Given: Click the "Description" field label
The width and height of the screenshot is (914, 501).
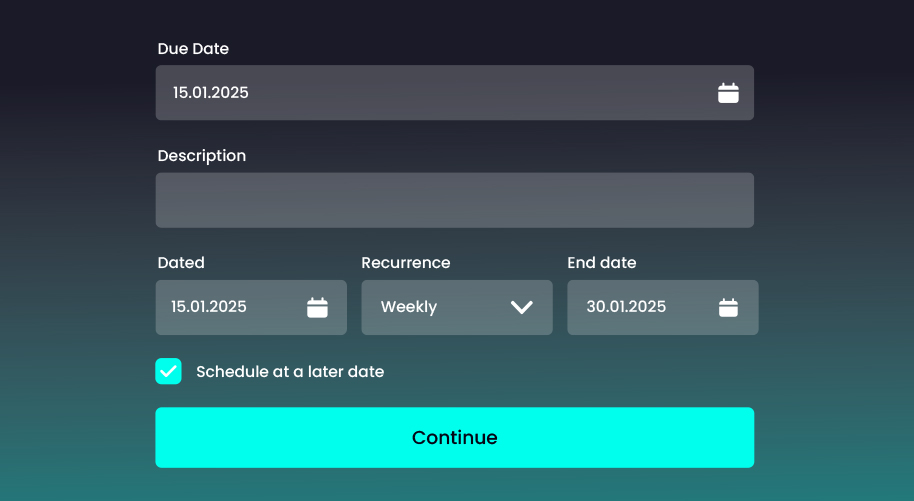Looking at the screenshot, I should click(201, 155).
